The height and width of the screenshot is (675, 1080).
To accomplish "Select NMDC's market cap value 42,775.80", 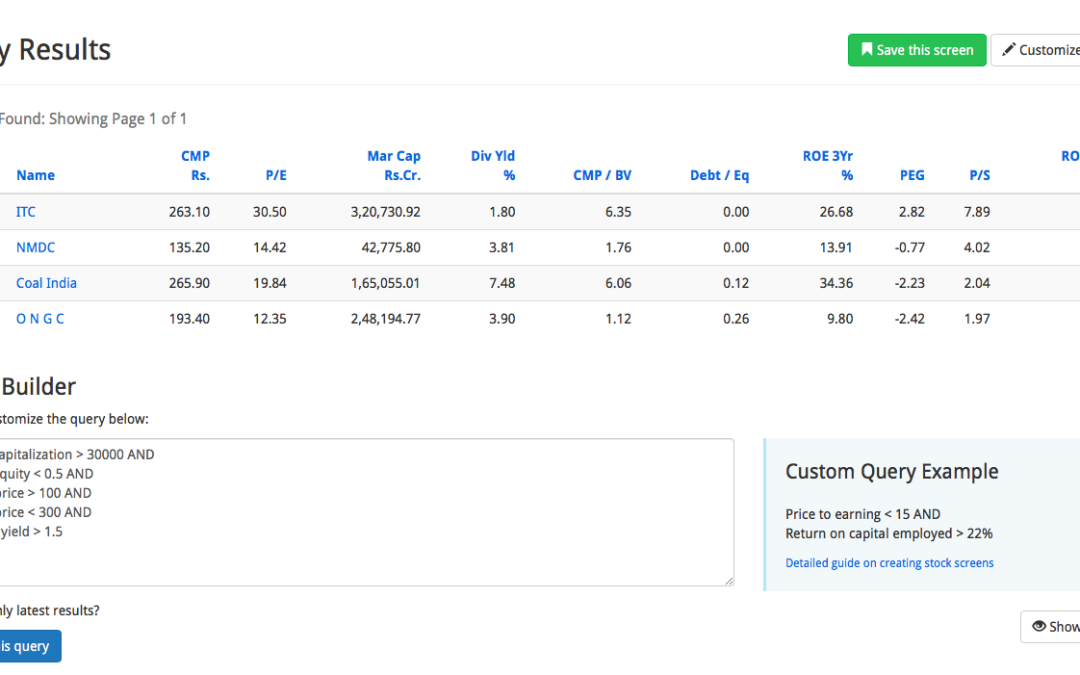I will pyautogui.click(x=391, y=247).
